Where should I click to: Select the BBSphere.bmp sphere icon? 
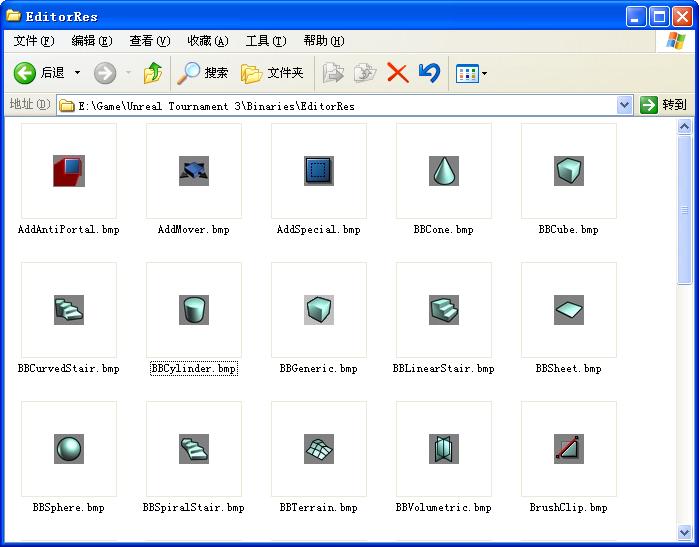(x=69, y=449)
